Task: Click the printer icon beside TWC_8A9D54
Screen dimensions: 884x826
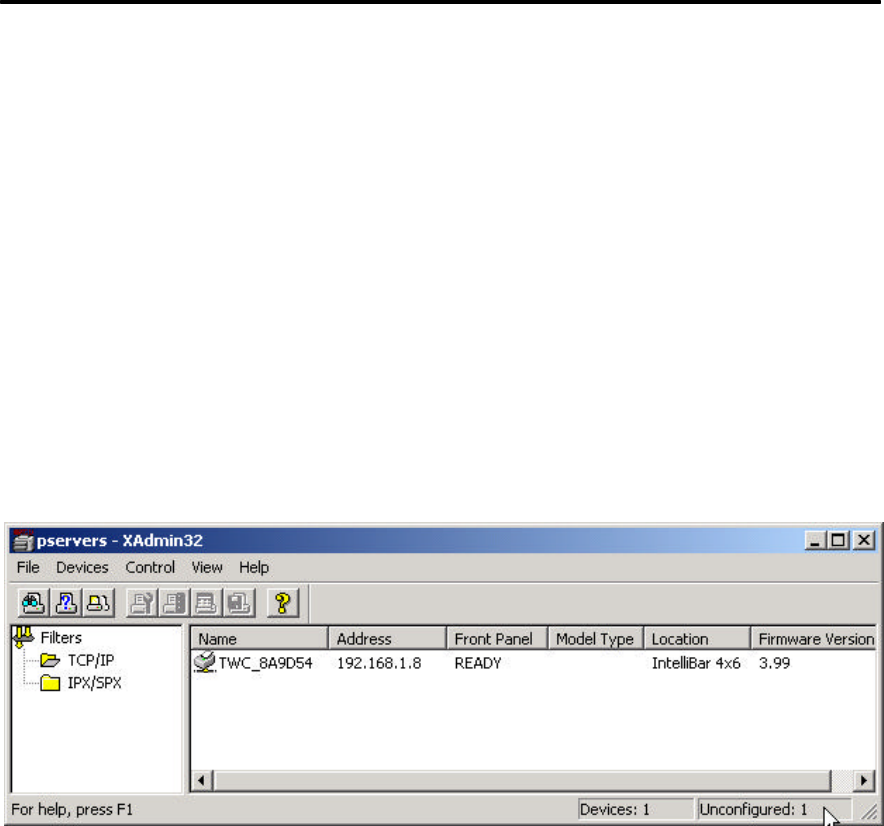Action: tap(205, 662)
